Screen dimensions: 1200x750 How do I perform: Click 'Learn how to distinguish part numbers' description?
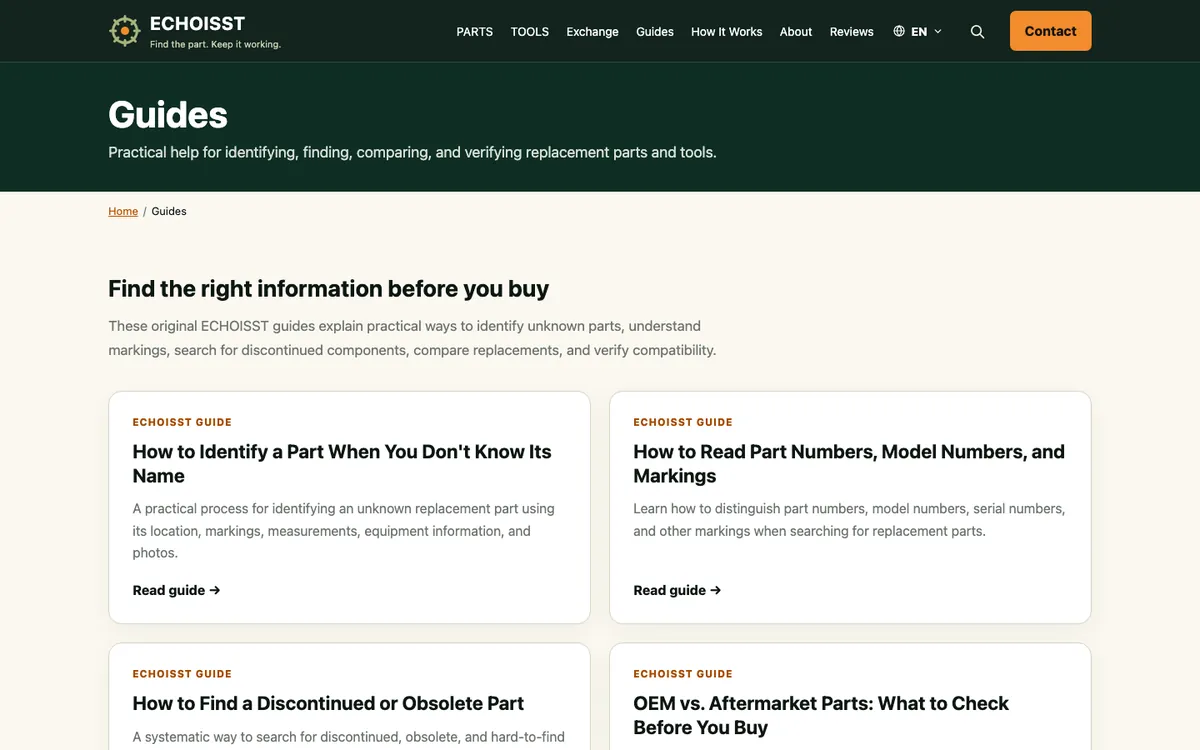point(849,520)
